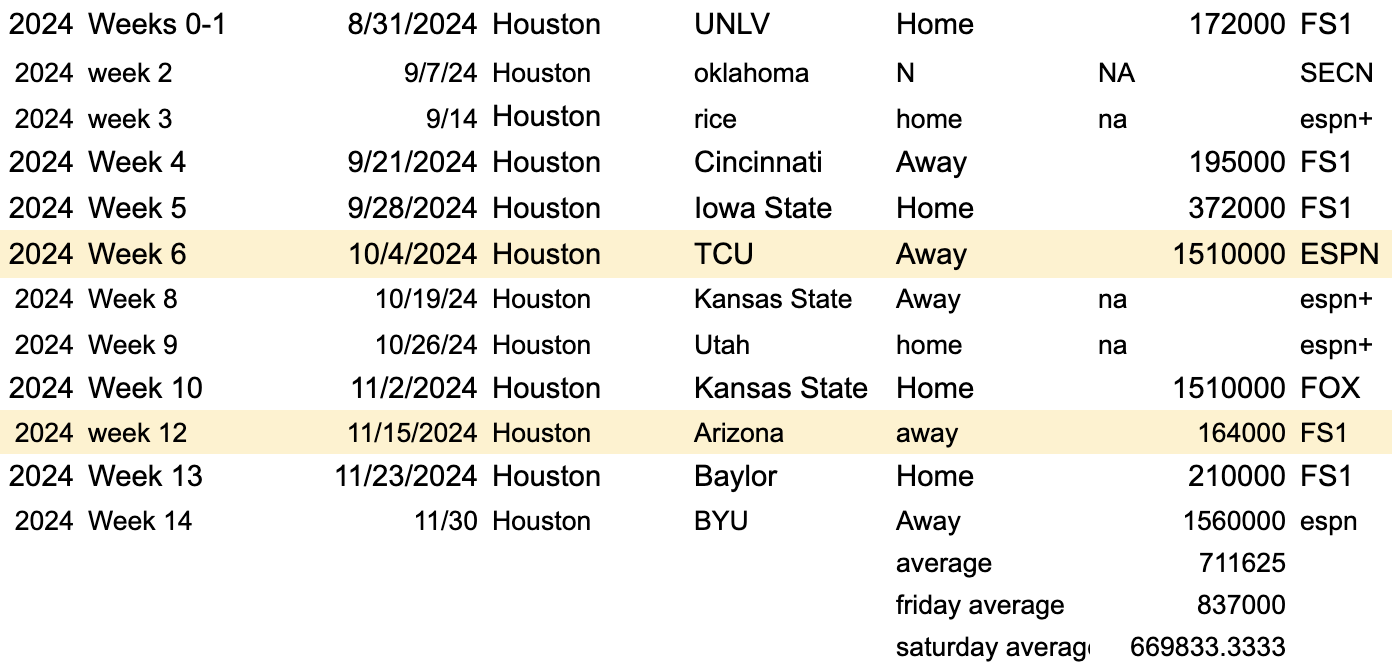This screenshot has height=664, width=1392.
Task: Click the 10/4/2024 date cell
Action: coord(412,254)
